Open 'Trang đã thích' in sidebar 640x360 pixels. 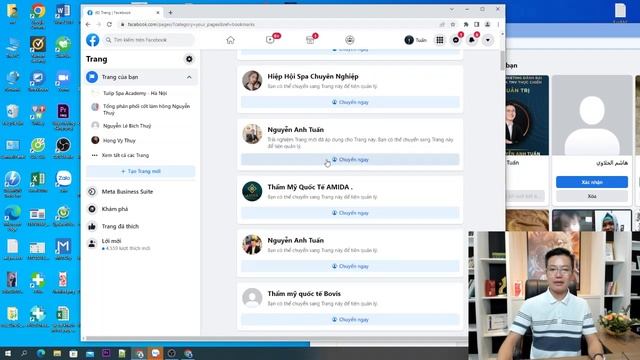[120, 226]
